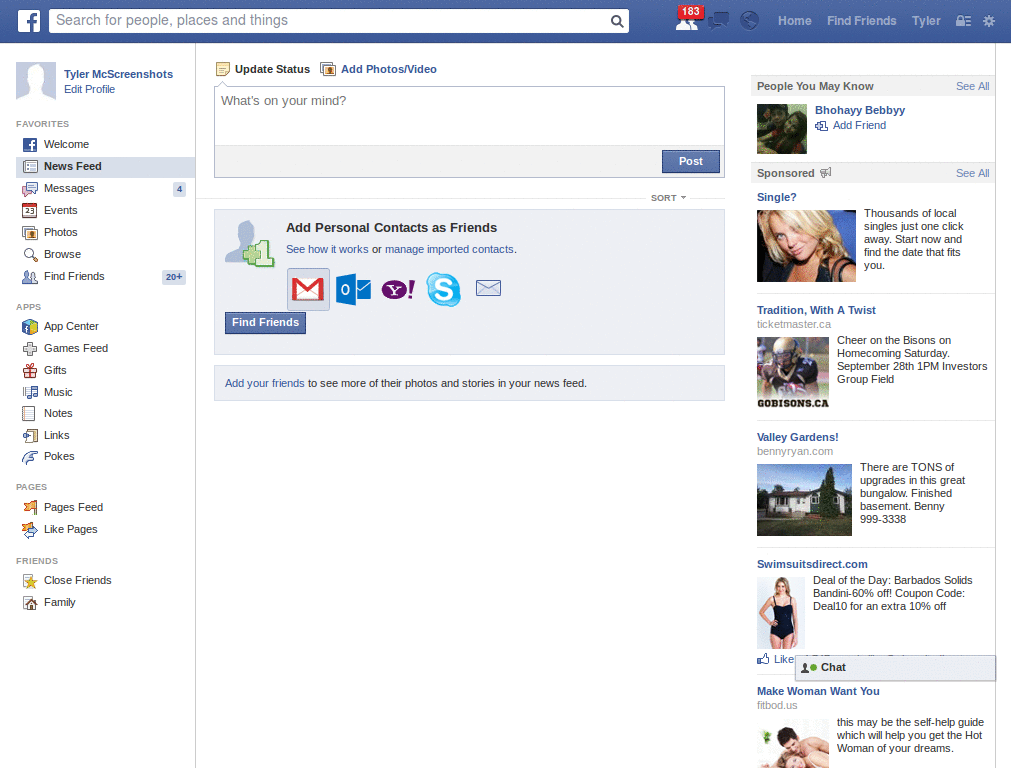
Task: Click the Outlook contacts icon
Action: (x=353, y=289)
